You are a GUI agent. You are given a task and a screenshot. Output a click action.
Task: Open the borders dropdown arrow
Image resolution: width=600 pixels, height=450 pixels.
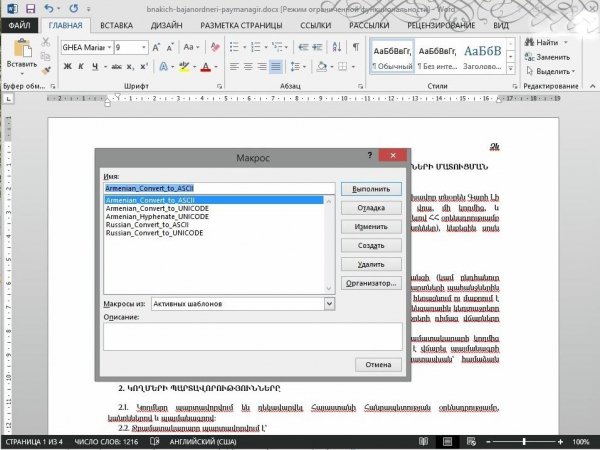[x=353, y=67]
